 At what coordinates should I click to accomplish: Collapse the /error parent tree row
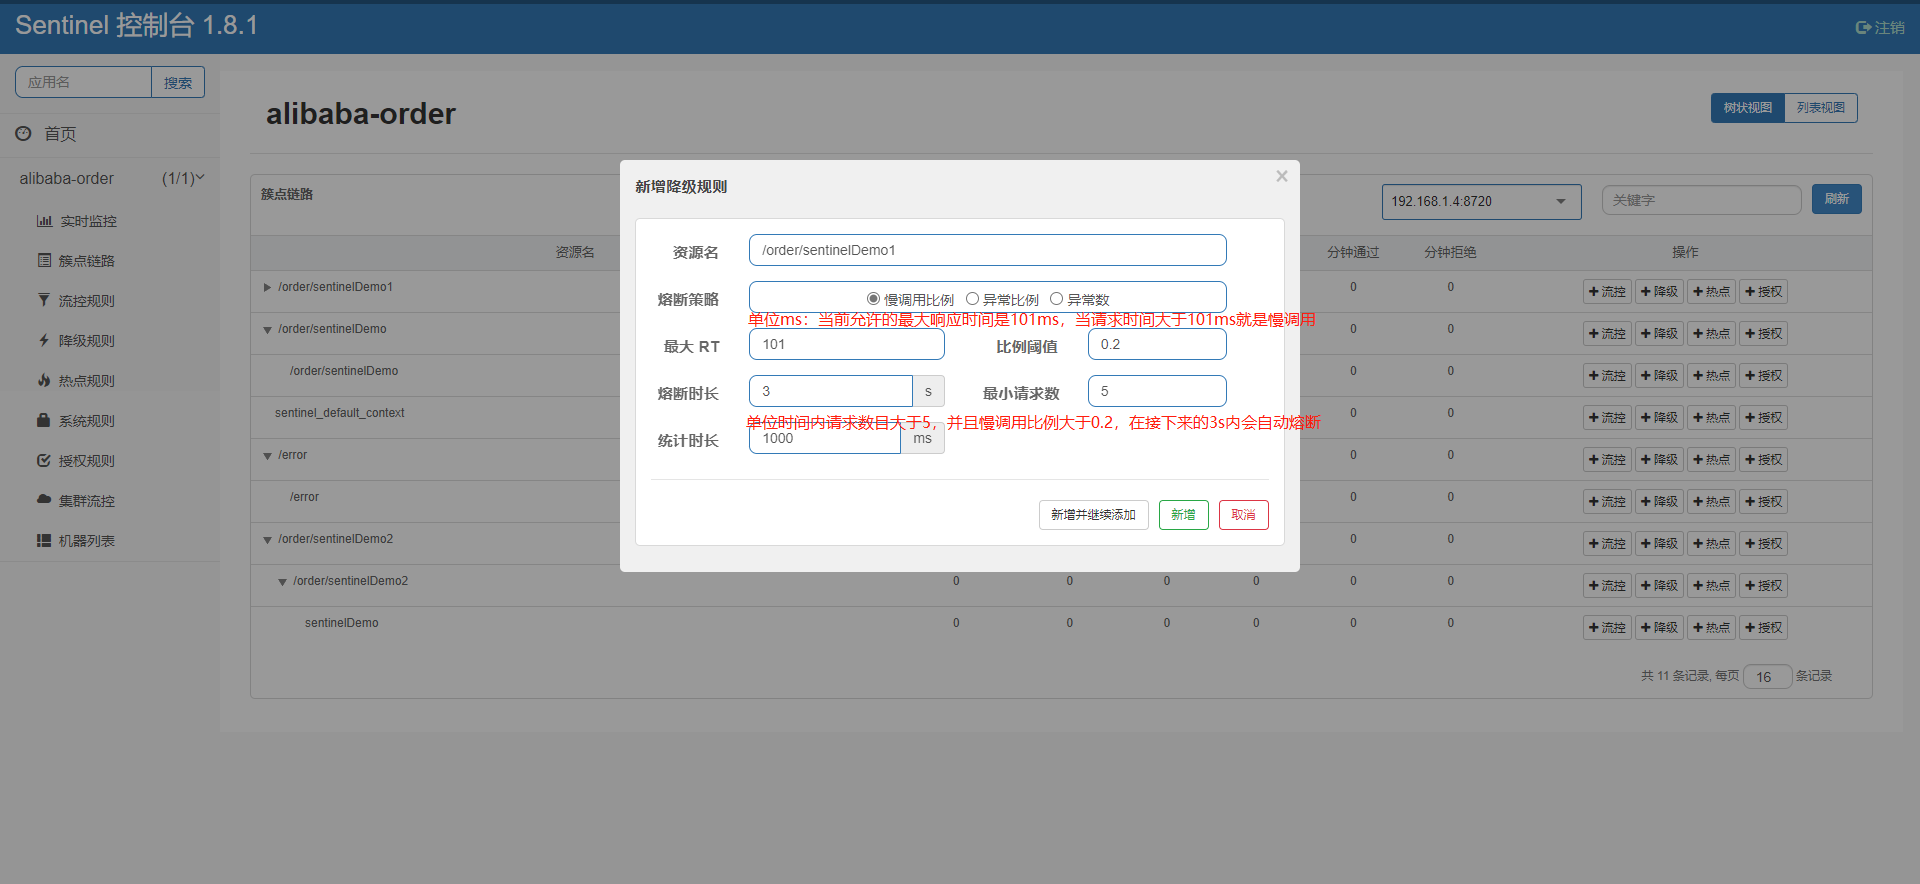tap(267, 456)
